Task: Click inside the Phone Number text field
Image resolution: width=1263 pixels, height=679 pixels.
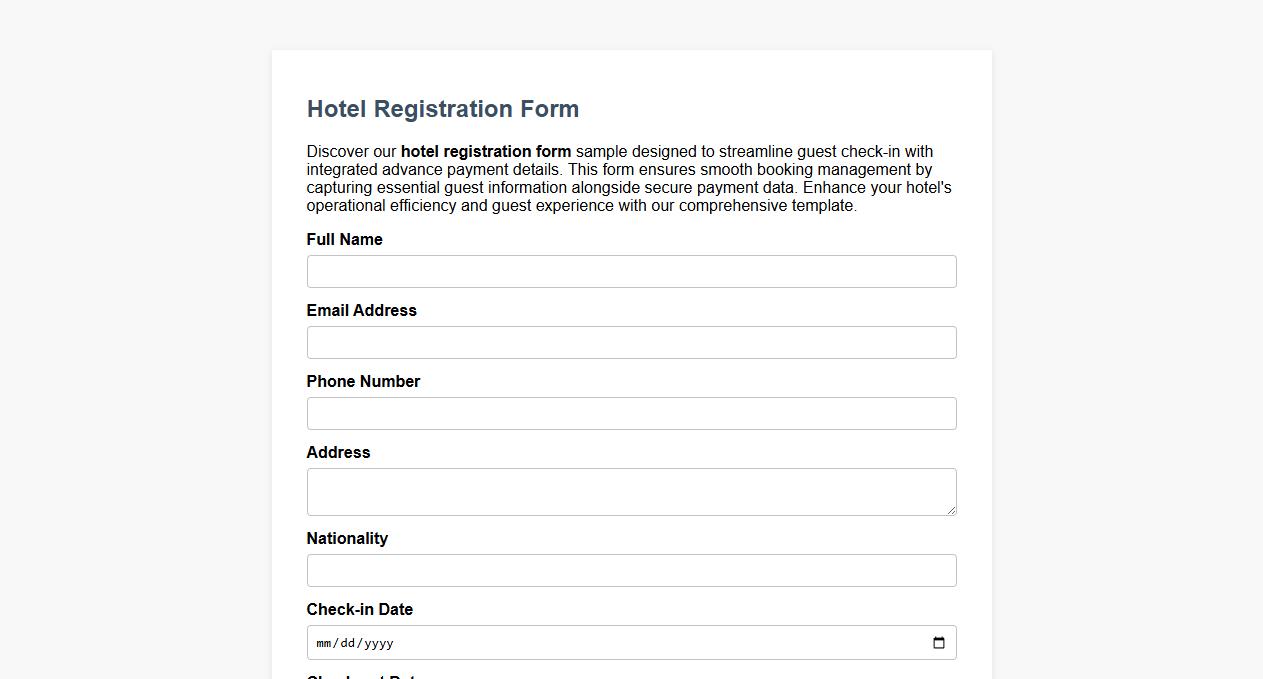Action: pos(631,413)
